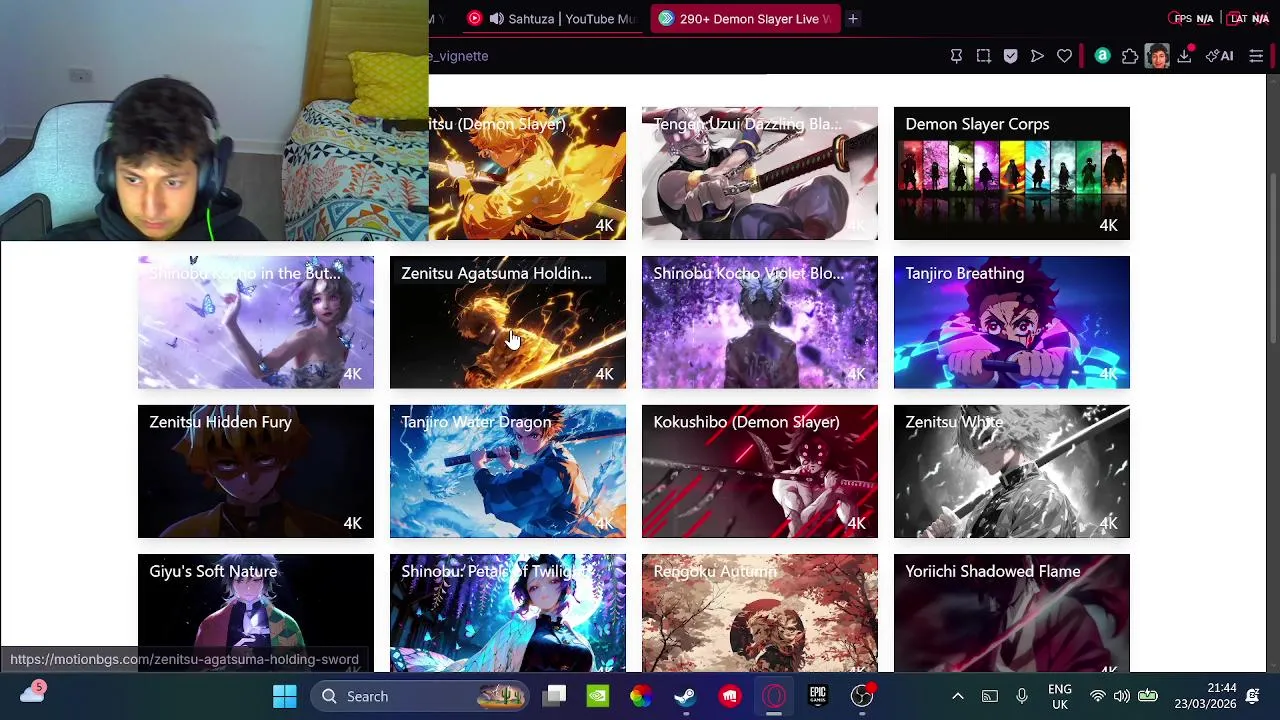Image resolution: width=1280 pixels, height=720 pixels.
Task: Open a new browser tab with plus
Action: click(x=853, y=19)
